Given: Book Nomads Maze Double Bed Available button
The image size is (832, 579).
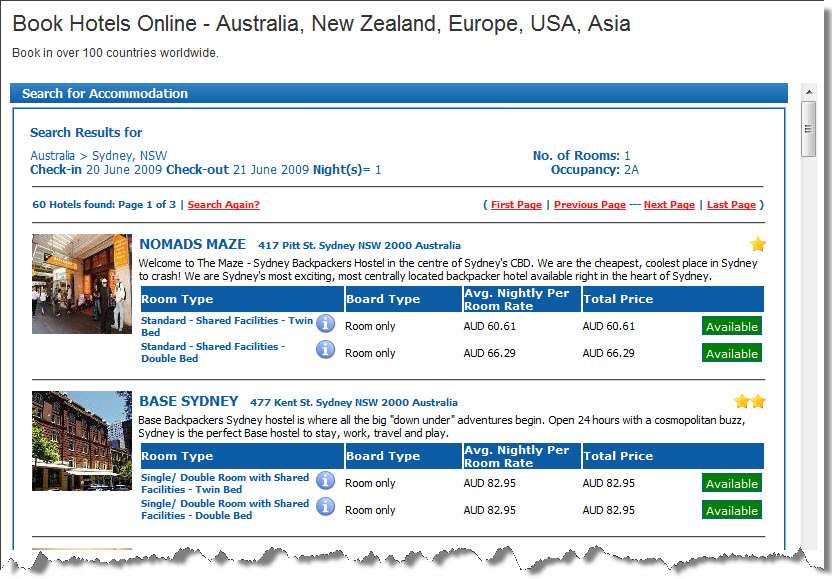Looking at the screenshot, I should pyautogui.click(x=731, y=353).
